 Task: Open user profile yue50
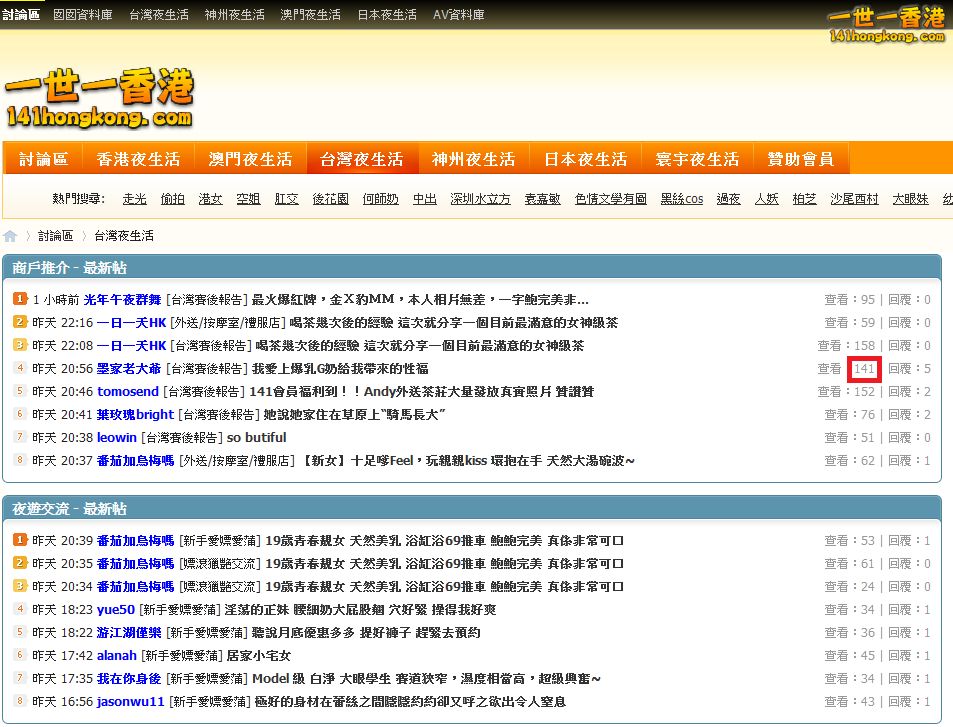click(x=115, y=610)
